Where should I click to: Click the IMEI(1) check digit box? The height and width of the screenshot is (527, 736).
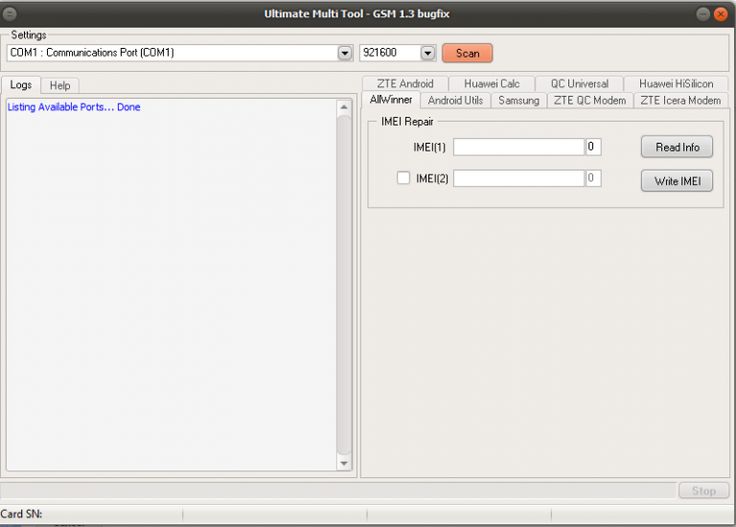[x=593, y=147]
